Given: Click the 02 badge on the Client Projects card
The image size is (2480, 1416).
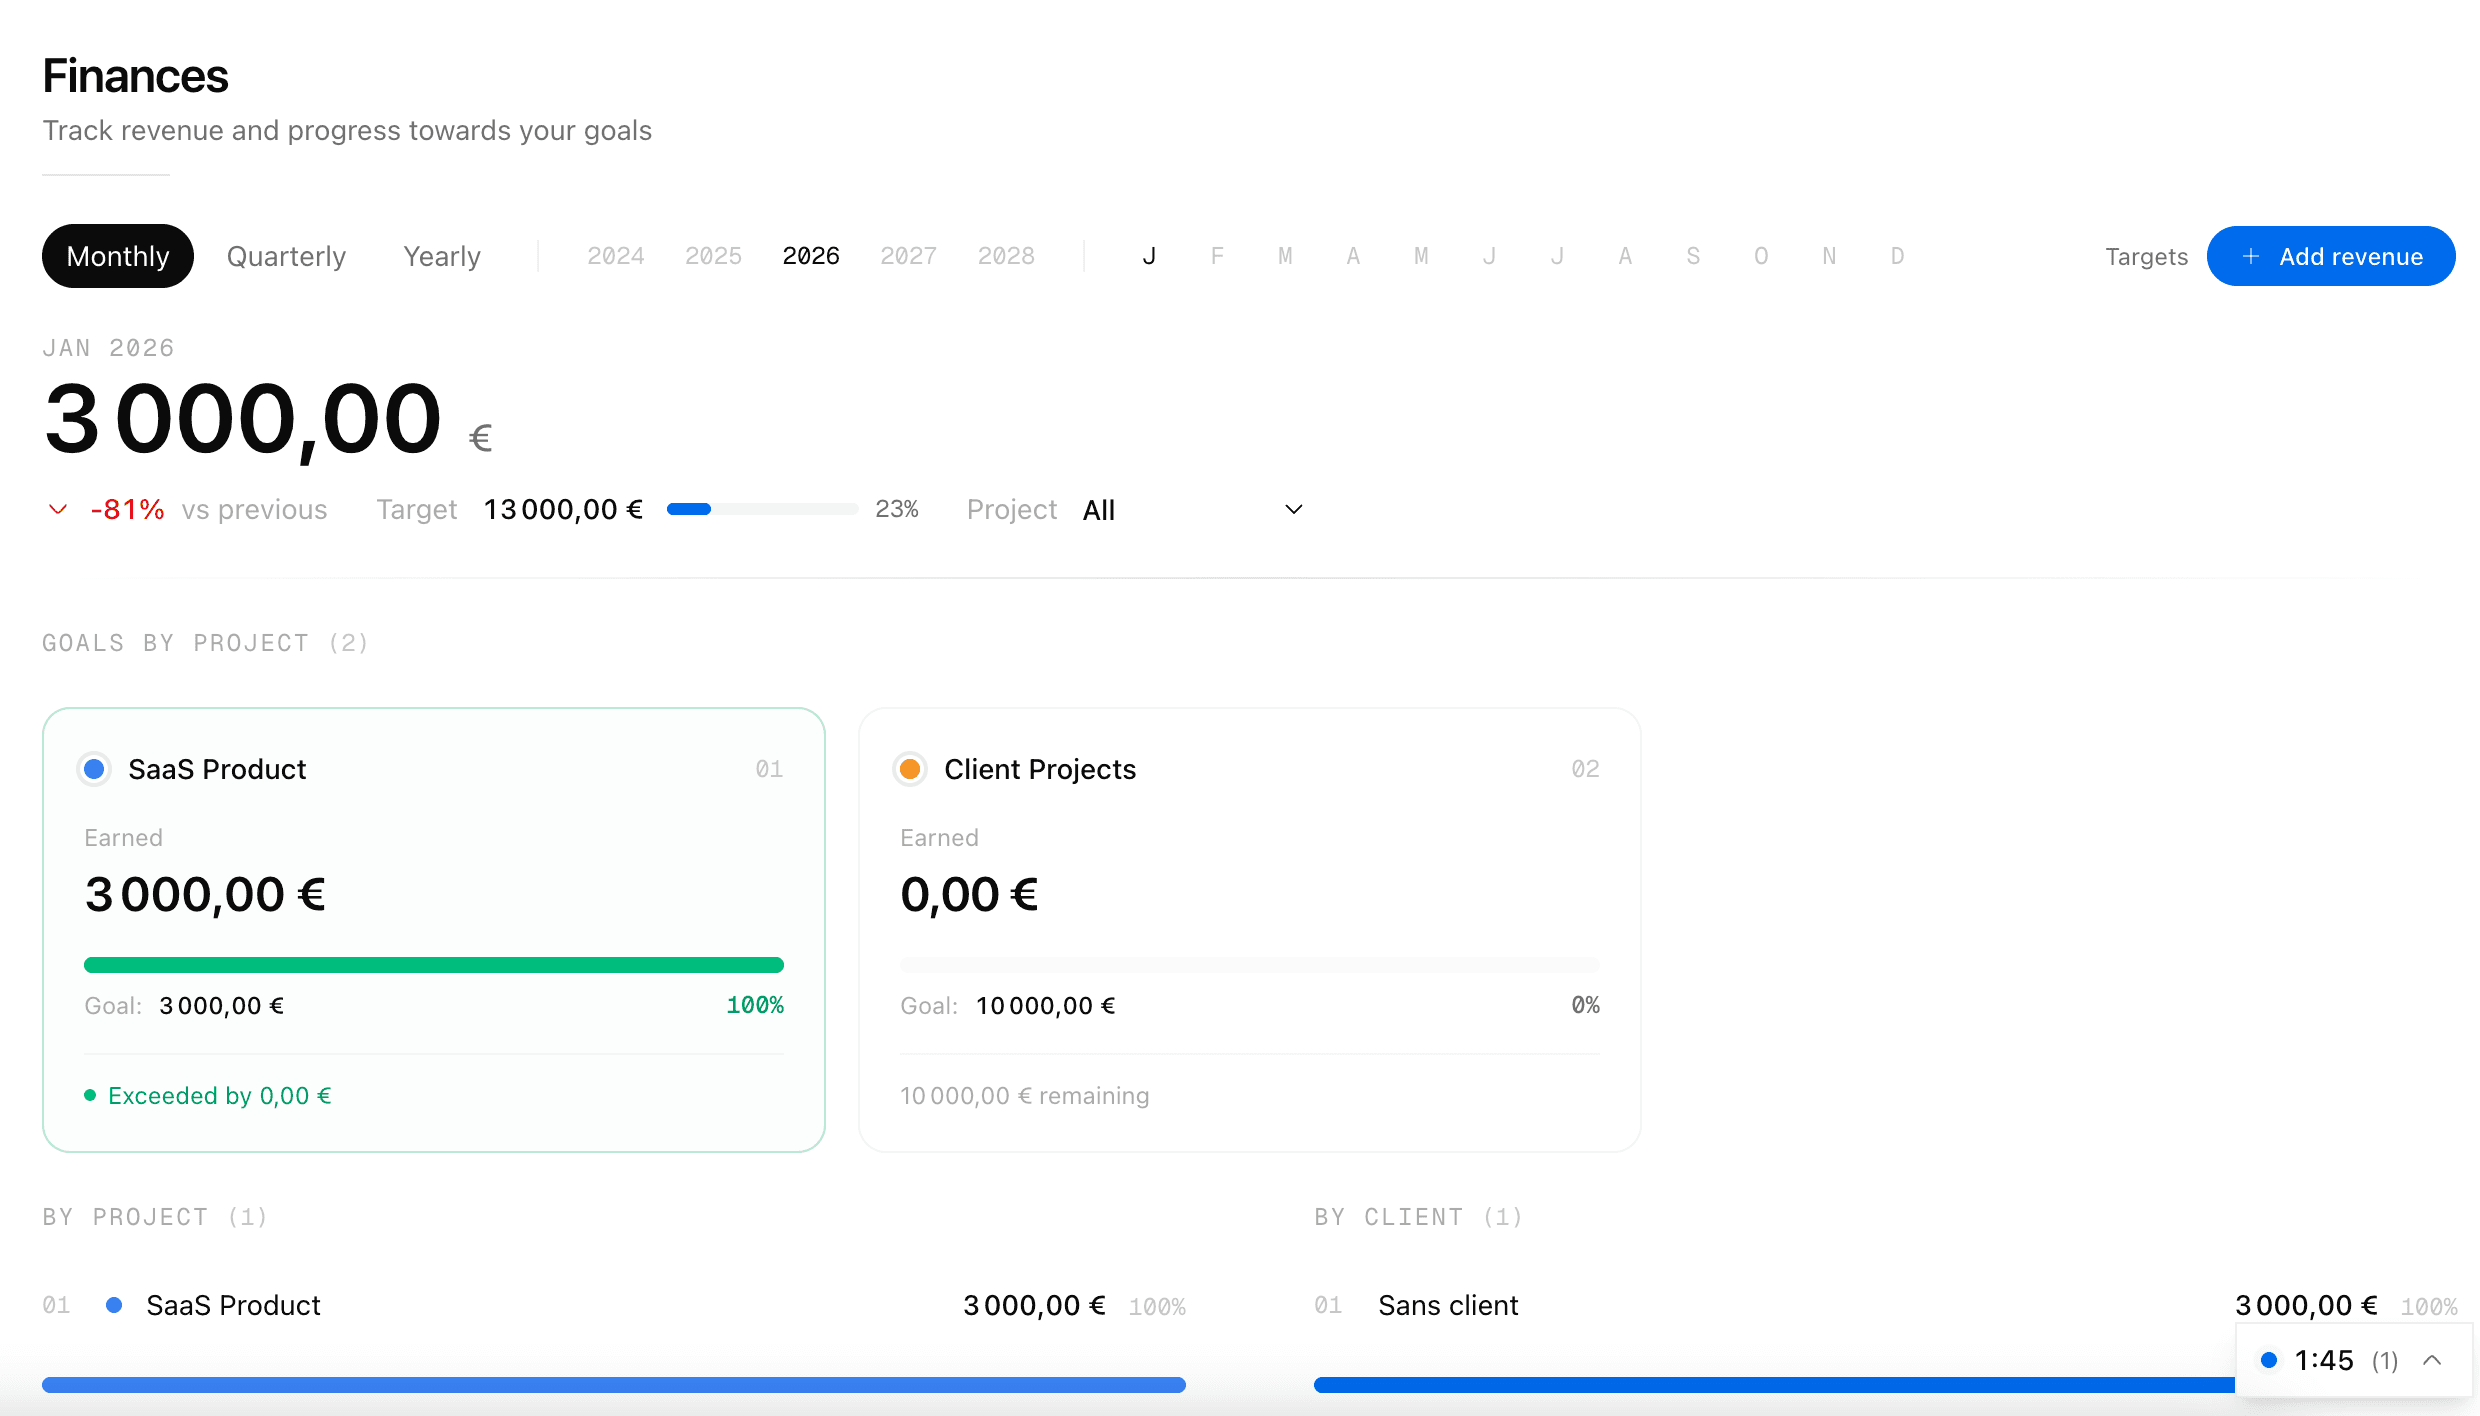Looking at the screenshot, I should point(1585,768).
